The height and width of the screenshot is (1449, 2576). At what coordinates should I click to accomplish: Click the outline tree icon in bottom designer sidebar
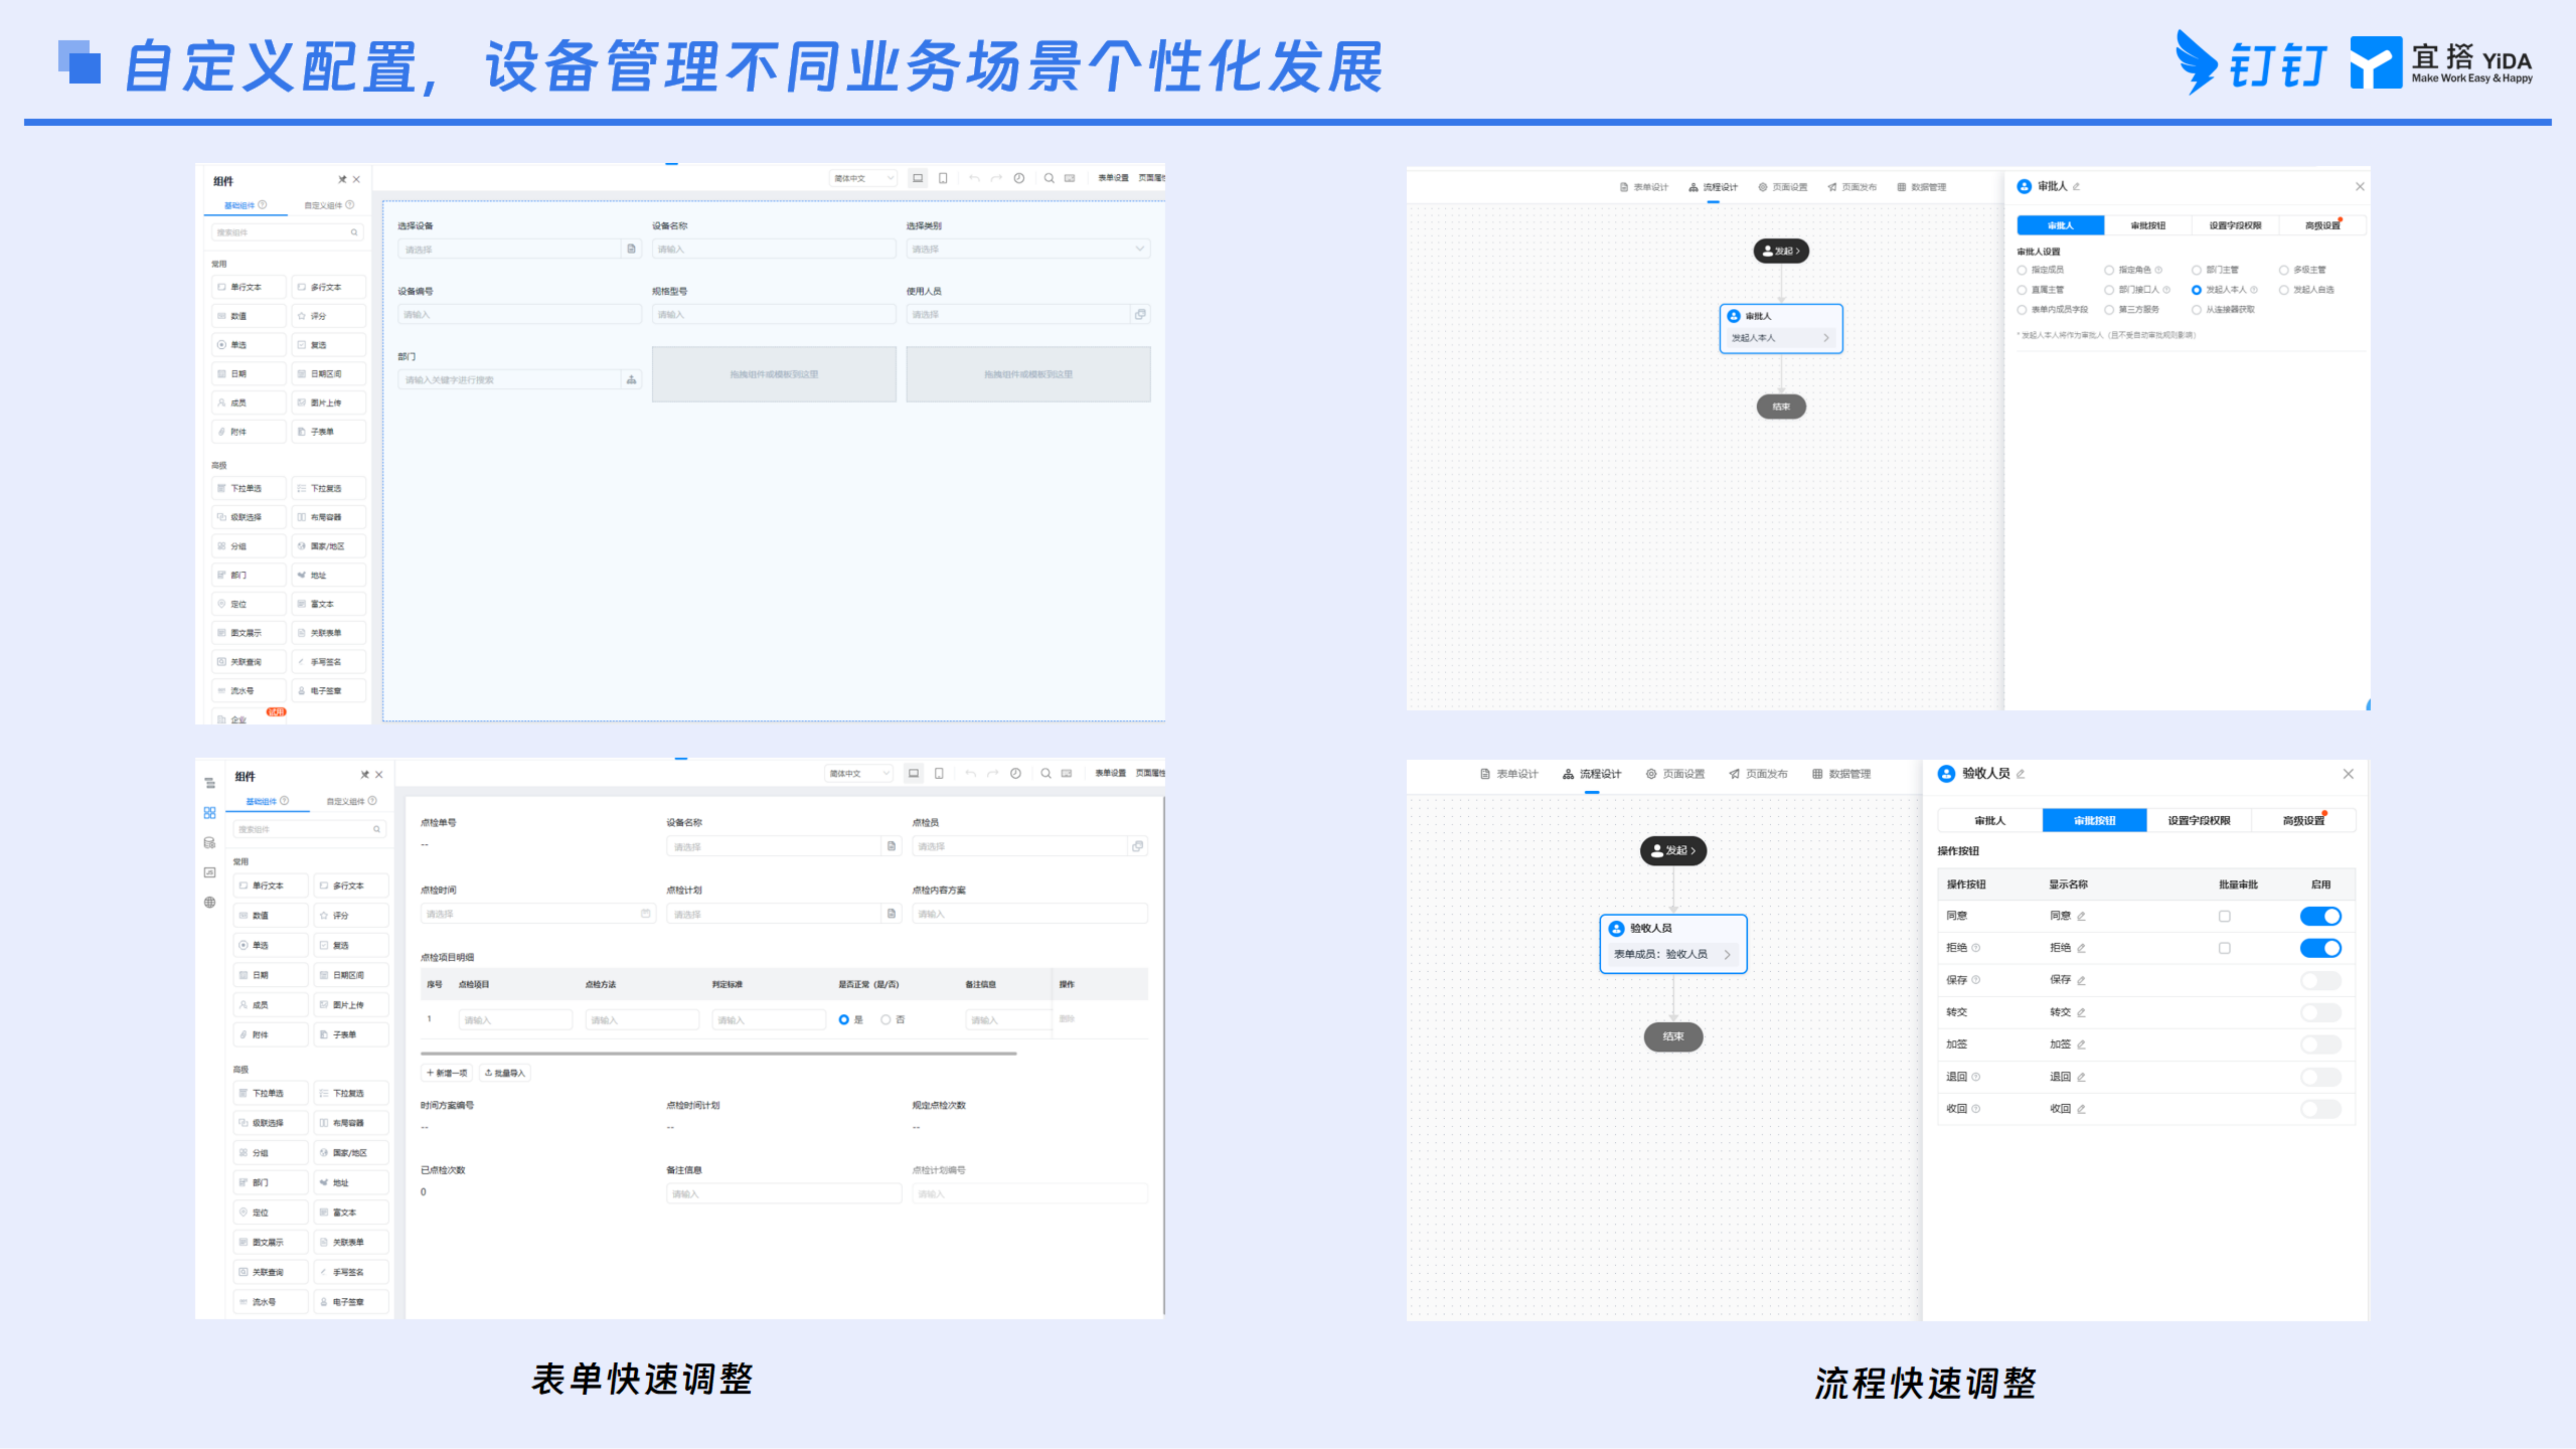(210, 783)
